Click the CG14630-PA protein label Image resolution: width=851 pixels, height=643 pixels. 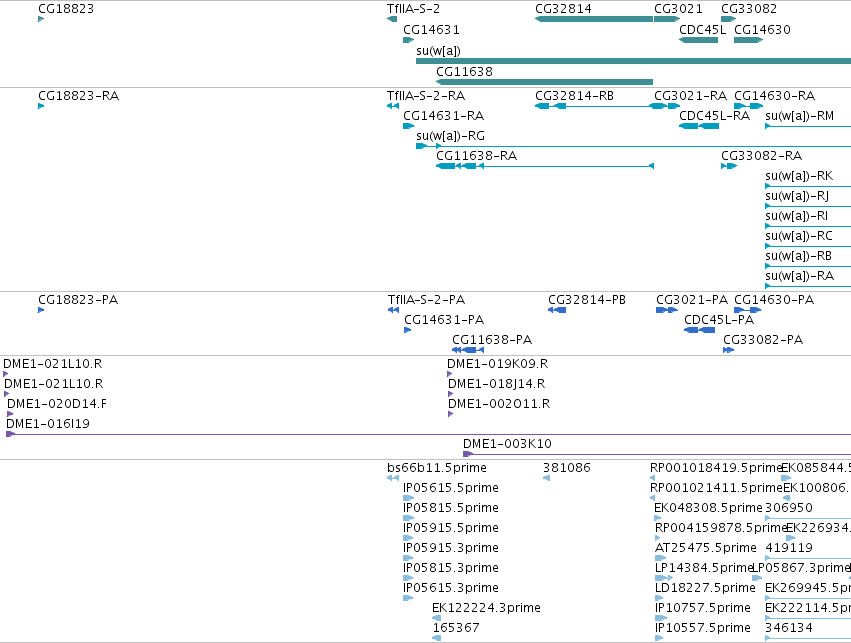[774, 300]
